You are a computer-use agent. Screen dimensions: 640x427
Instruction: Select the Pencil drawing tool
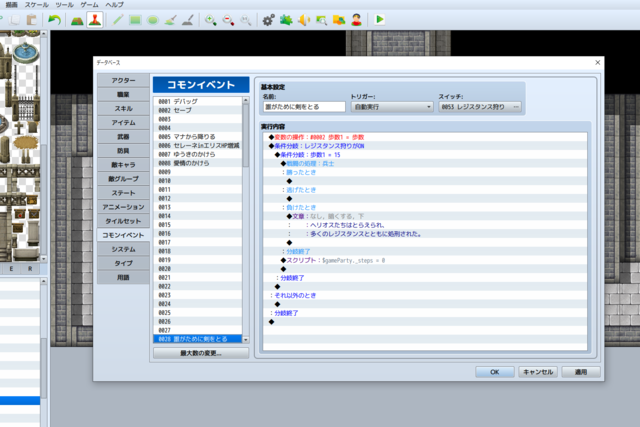click(x=118, y=20)
